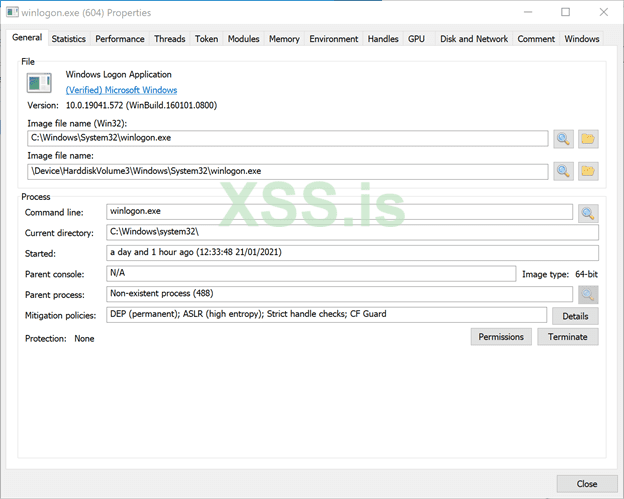Click the Image type 64-bit value
Viewport: 624px width, 499px height.
[587, 274]
